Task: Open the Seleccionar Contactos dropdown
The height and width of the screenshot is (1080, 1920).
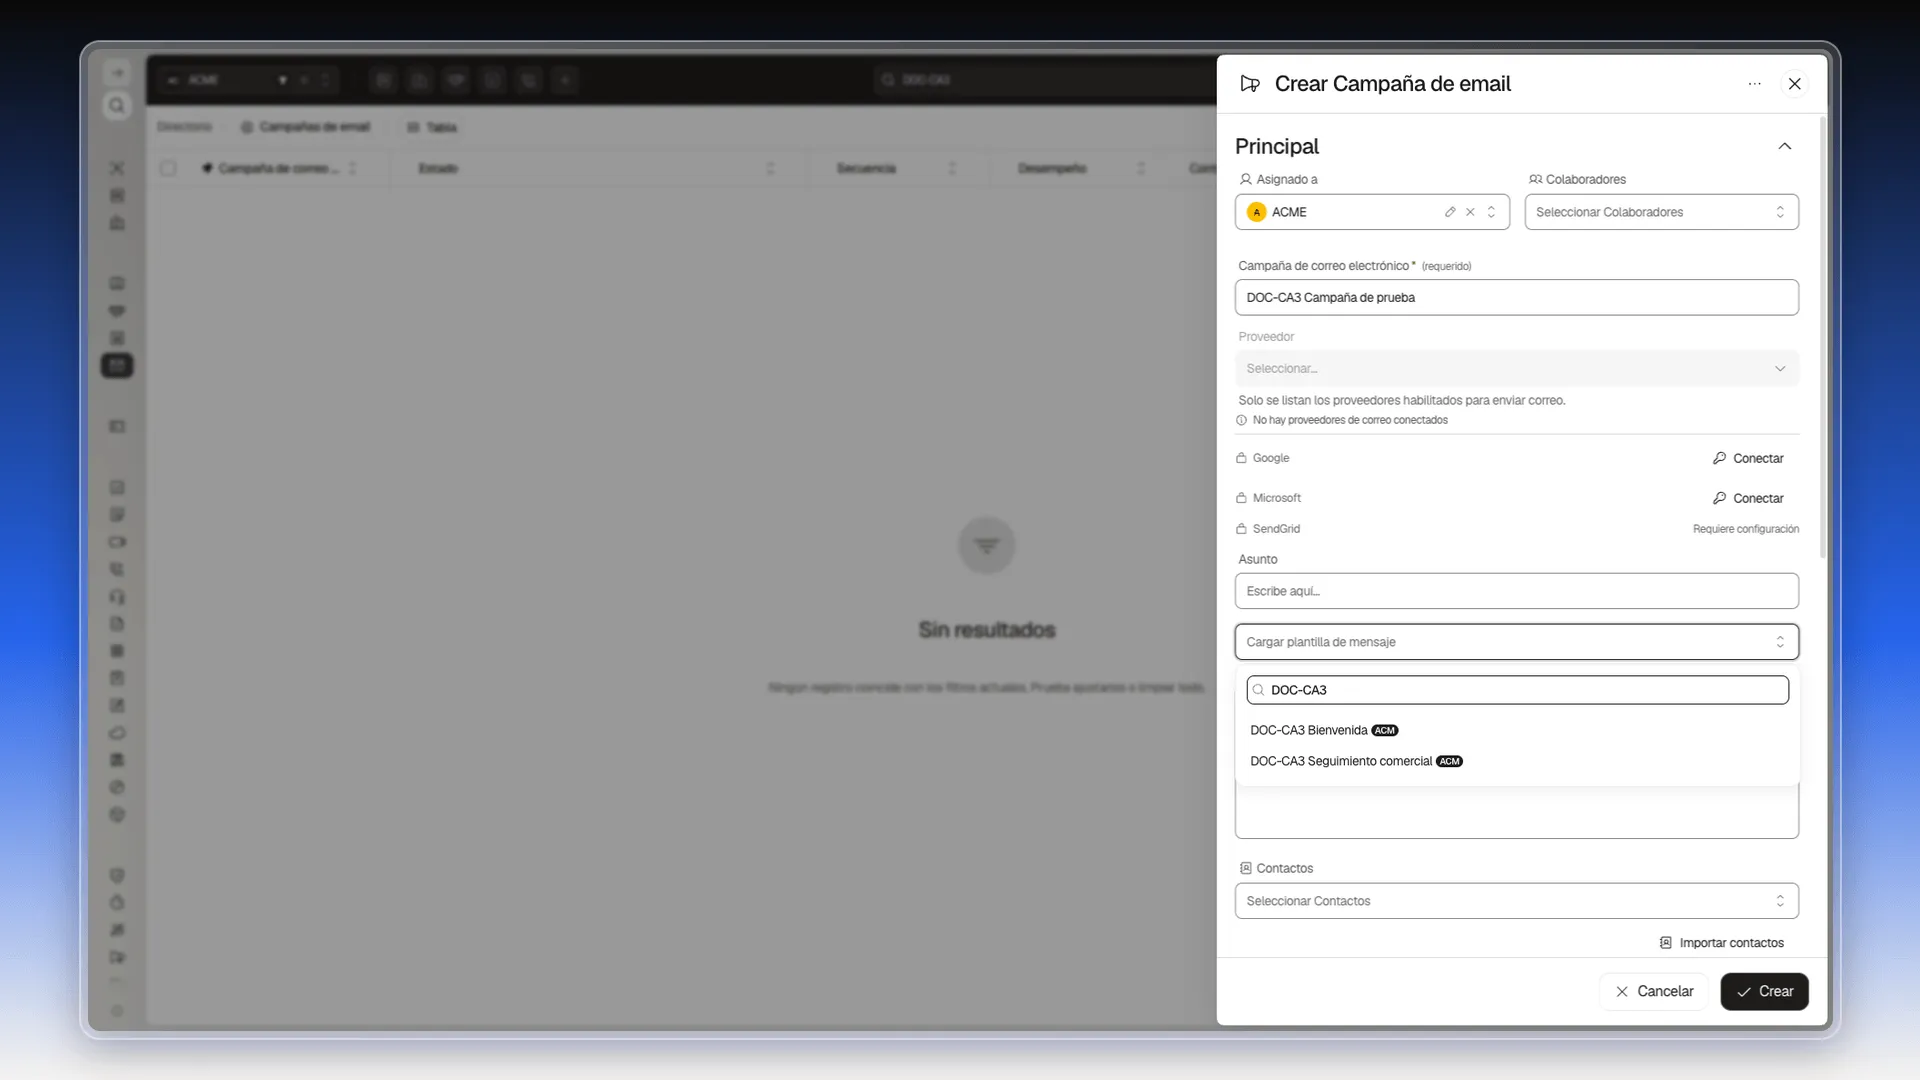Action: (1516, 901)
